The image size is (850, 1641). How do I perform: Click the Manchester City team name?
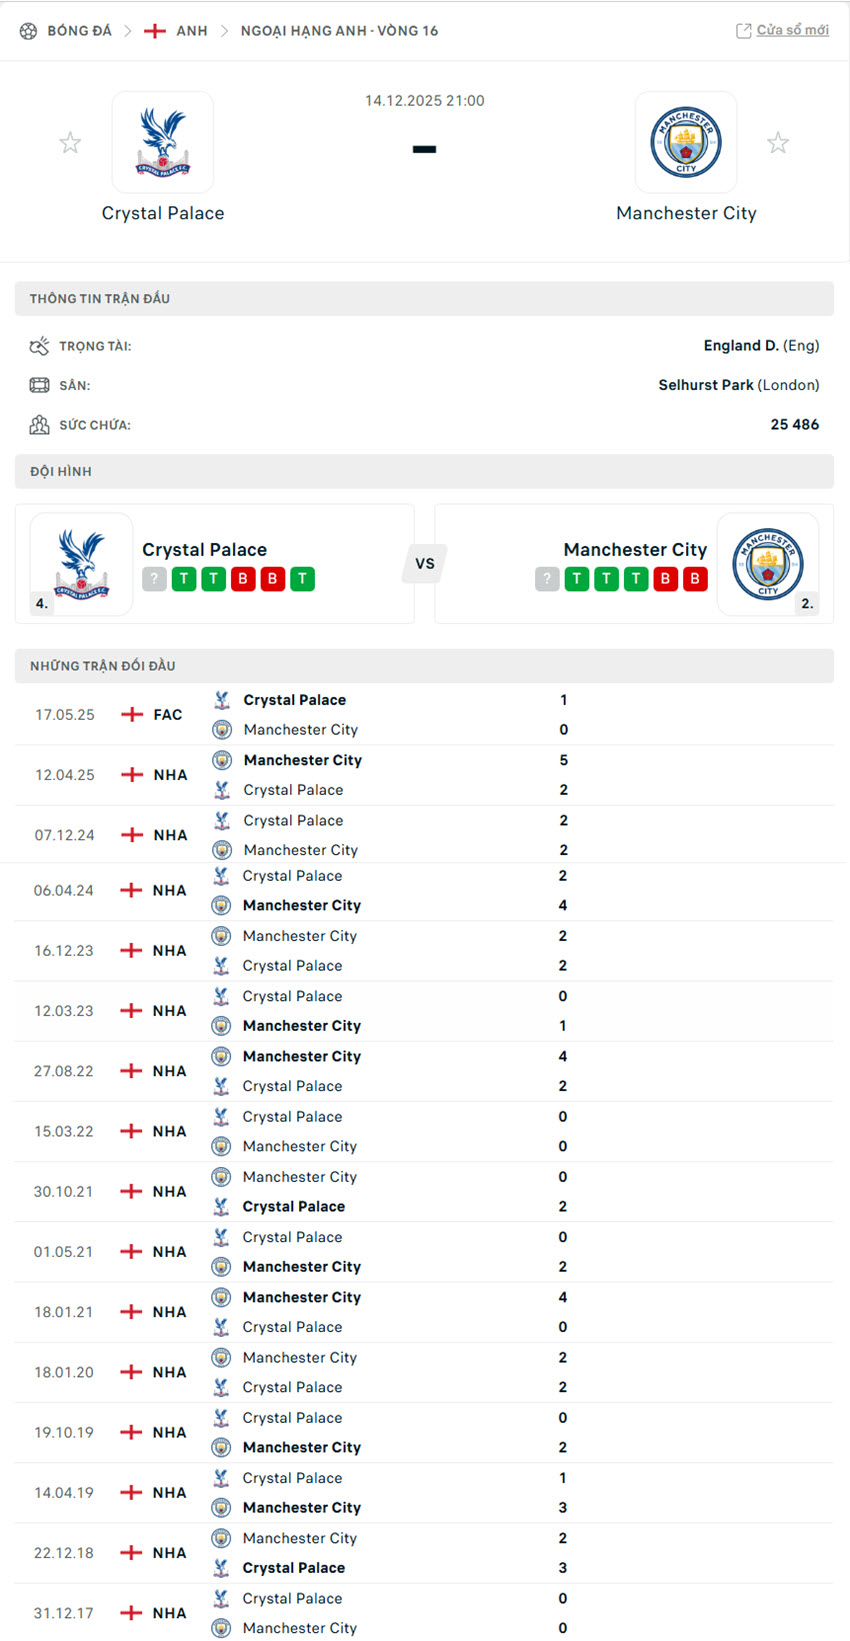point(687,212)
